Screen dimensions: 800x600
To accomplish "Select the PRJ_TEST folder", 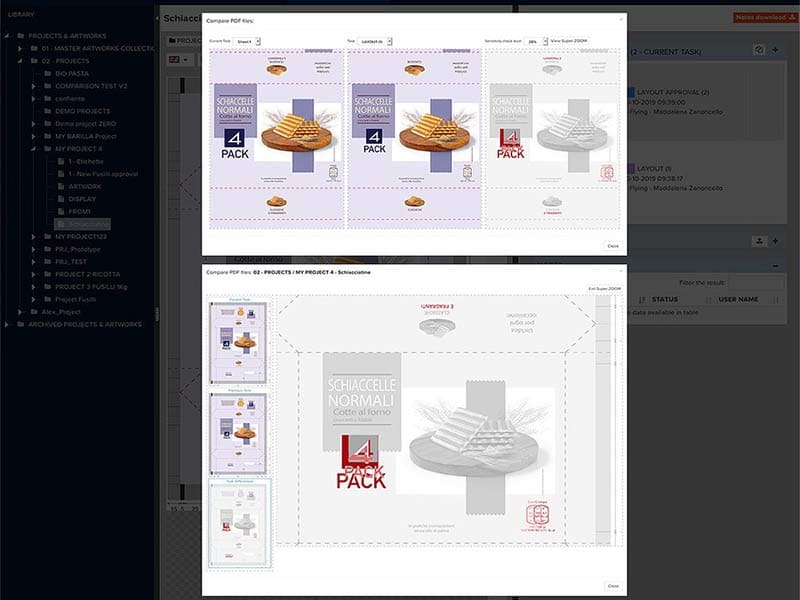I will [x=71, y=262].
